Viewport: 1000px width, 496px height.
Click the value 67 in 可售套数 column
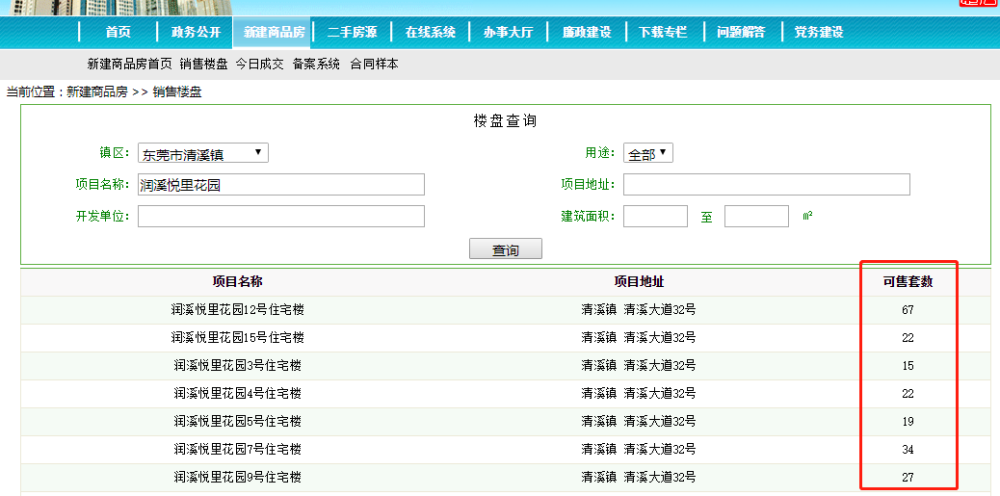(908, 310)
